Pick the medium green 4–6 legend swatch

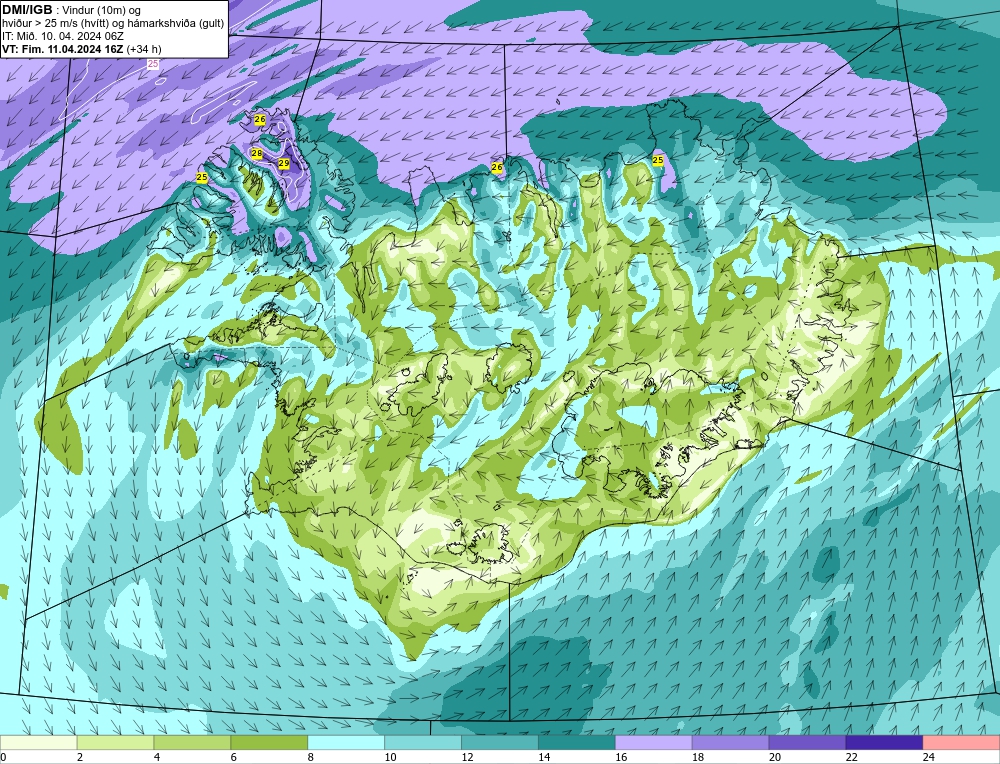pos(192,743)
